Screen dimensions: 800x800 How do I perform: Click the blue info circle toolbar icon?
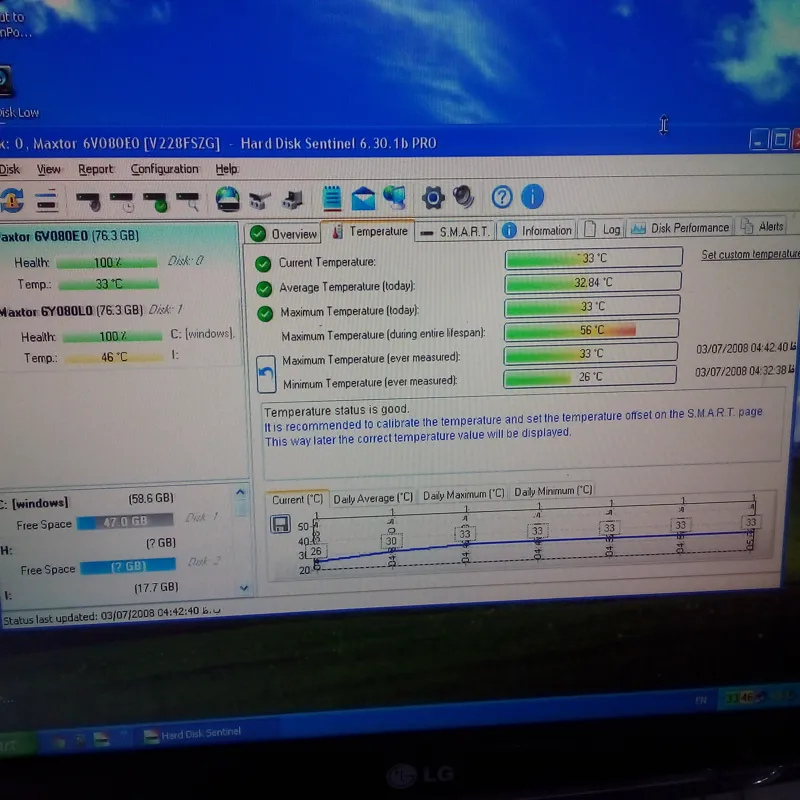click(533, 196)
